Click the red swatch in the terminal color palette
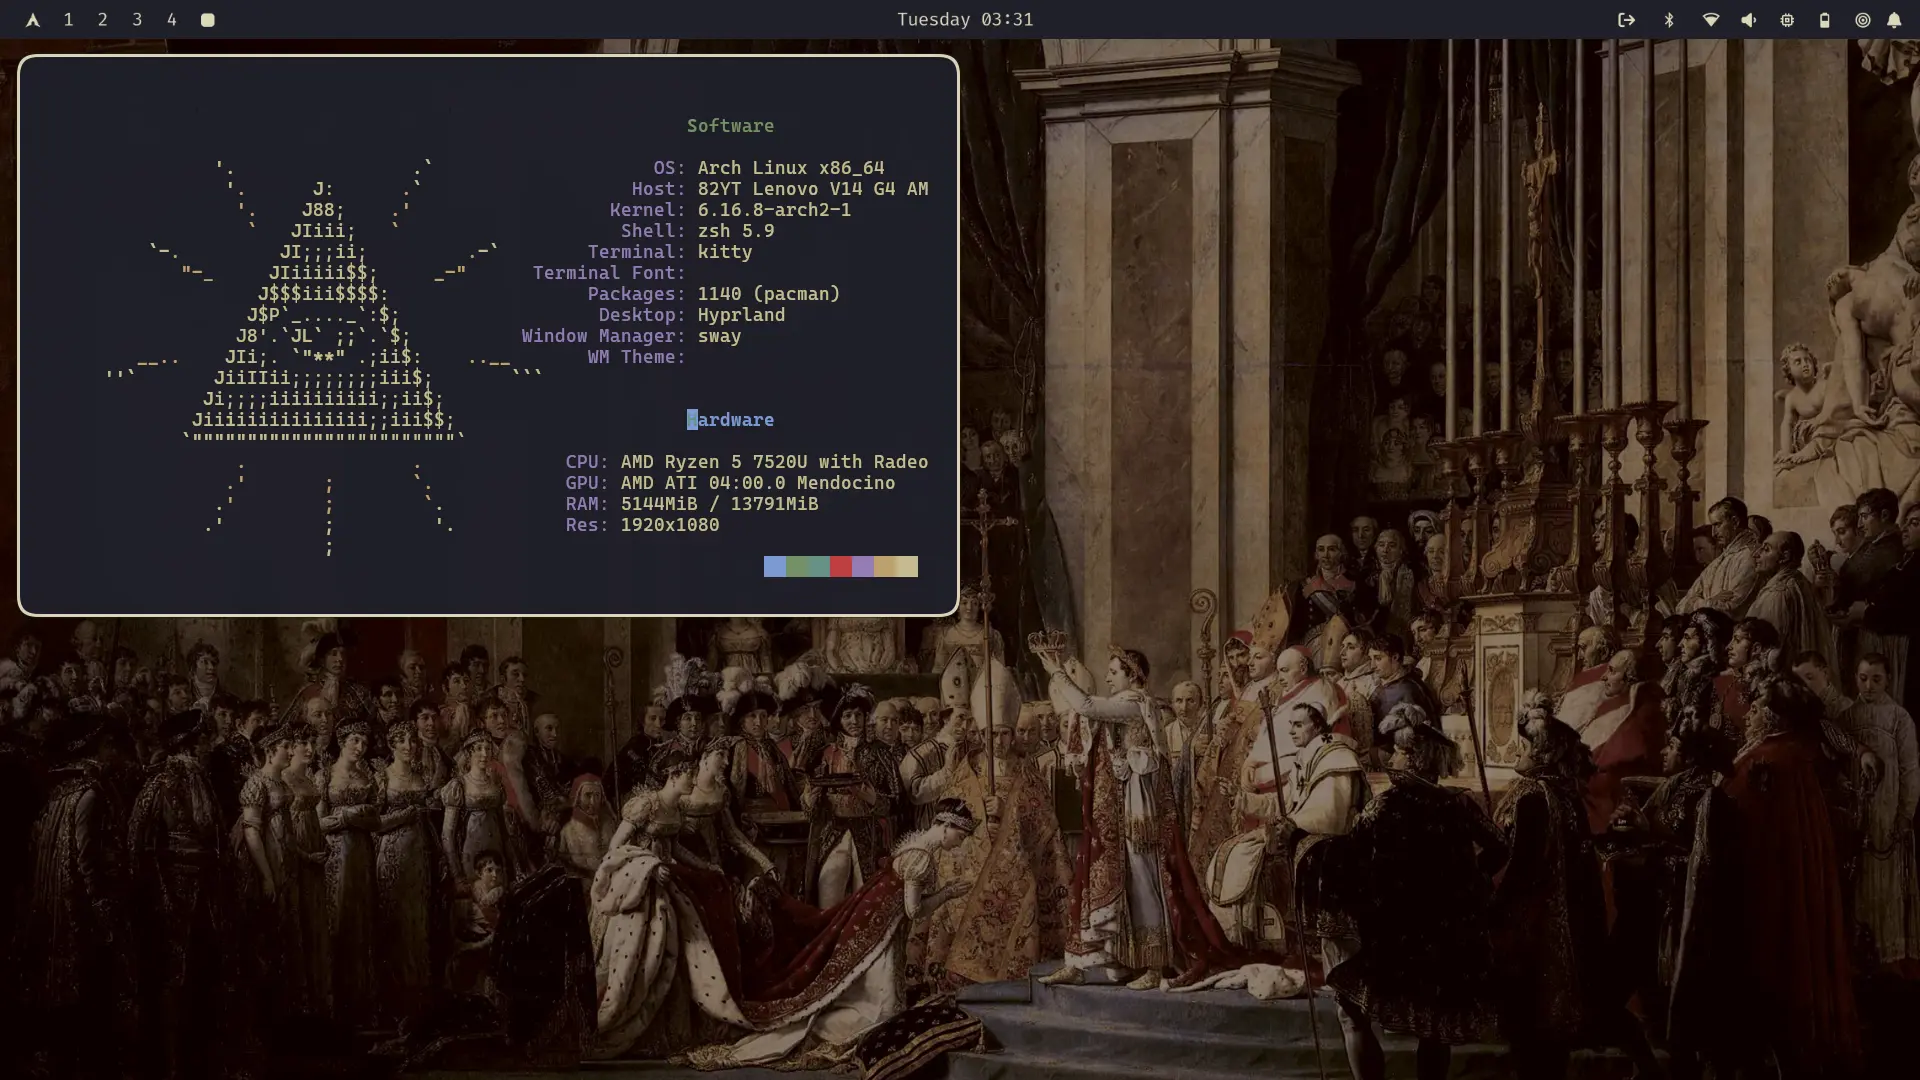Screen dimensions: 1920x1080 (841, 566)
